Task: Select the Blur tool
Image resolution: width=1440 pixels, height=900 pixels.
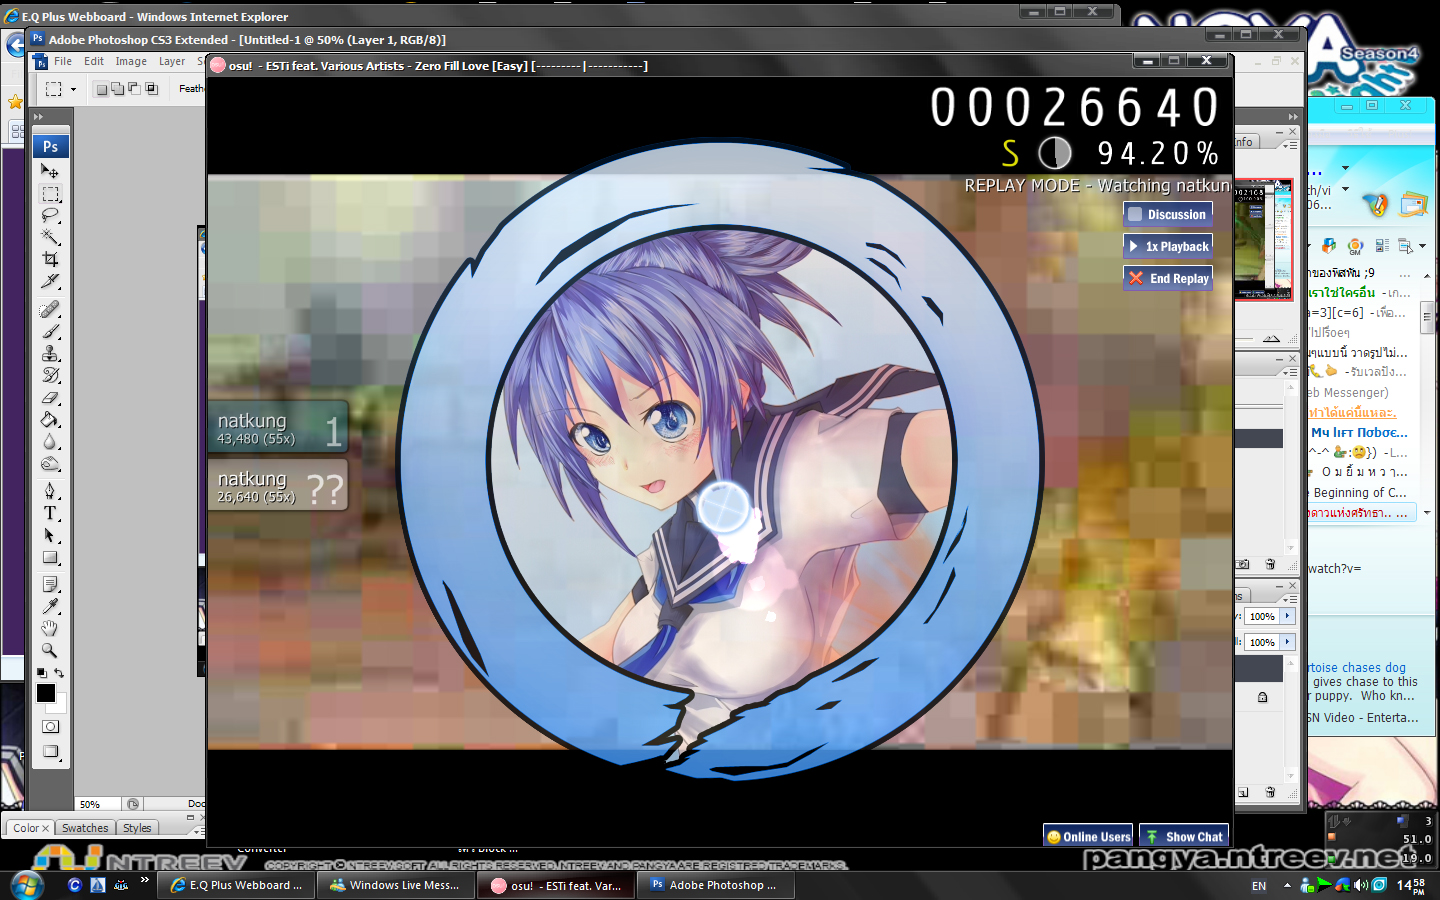Action: 50,441
